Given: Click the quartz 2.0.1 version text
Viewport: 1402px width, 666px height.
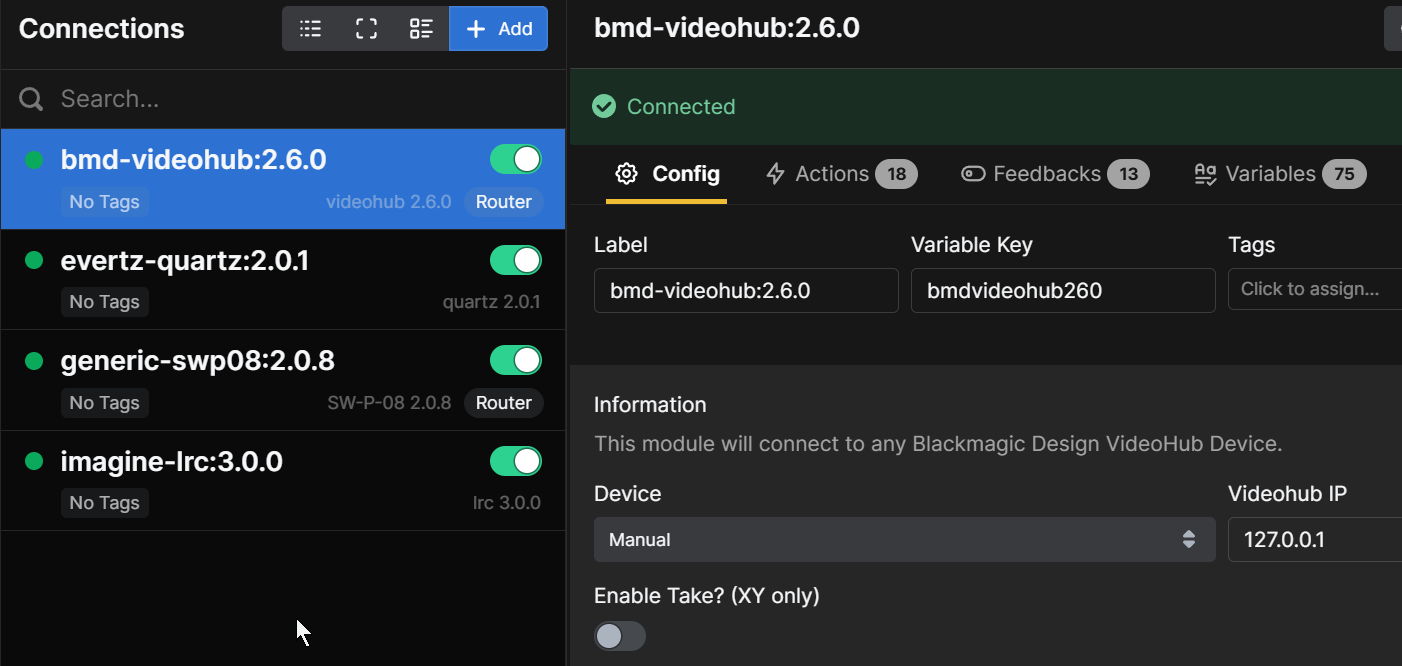Looking at the screenshot, I should 492,302.
